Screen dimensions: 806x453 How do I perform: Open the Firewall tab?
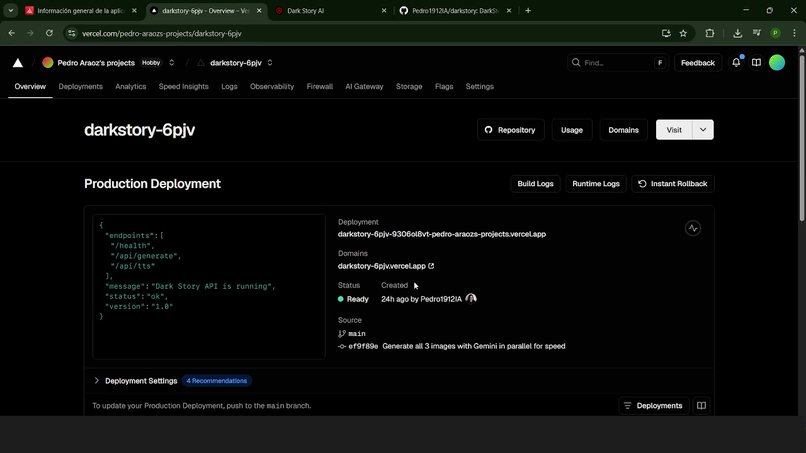coord(320,86)
